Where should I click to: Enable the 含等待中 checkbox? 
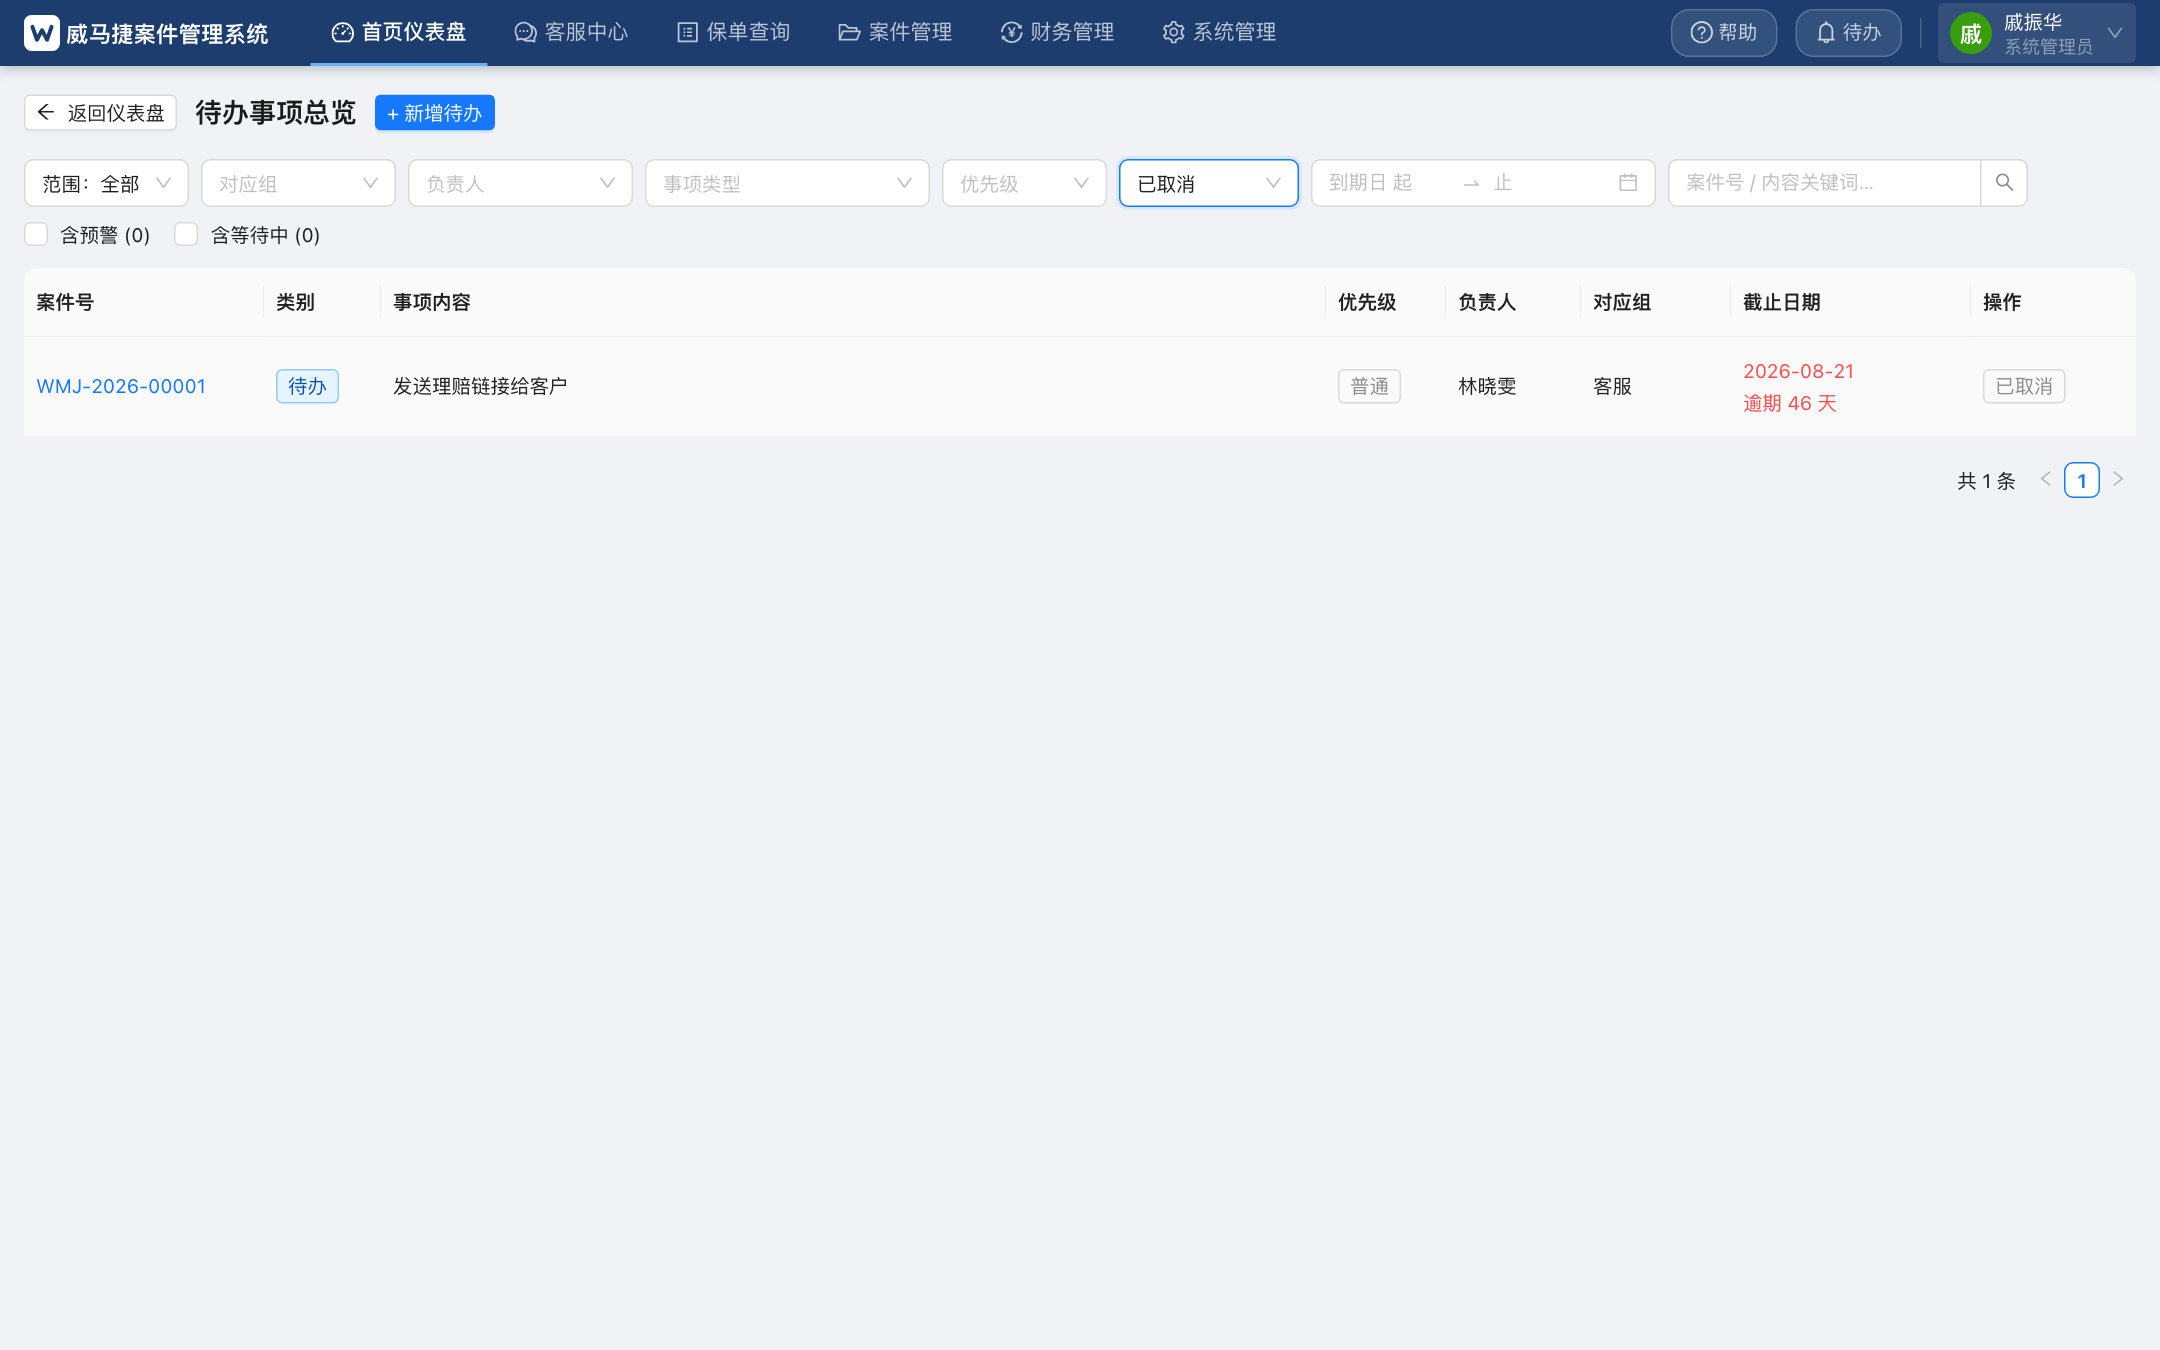186,235
